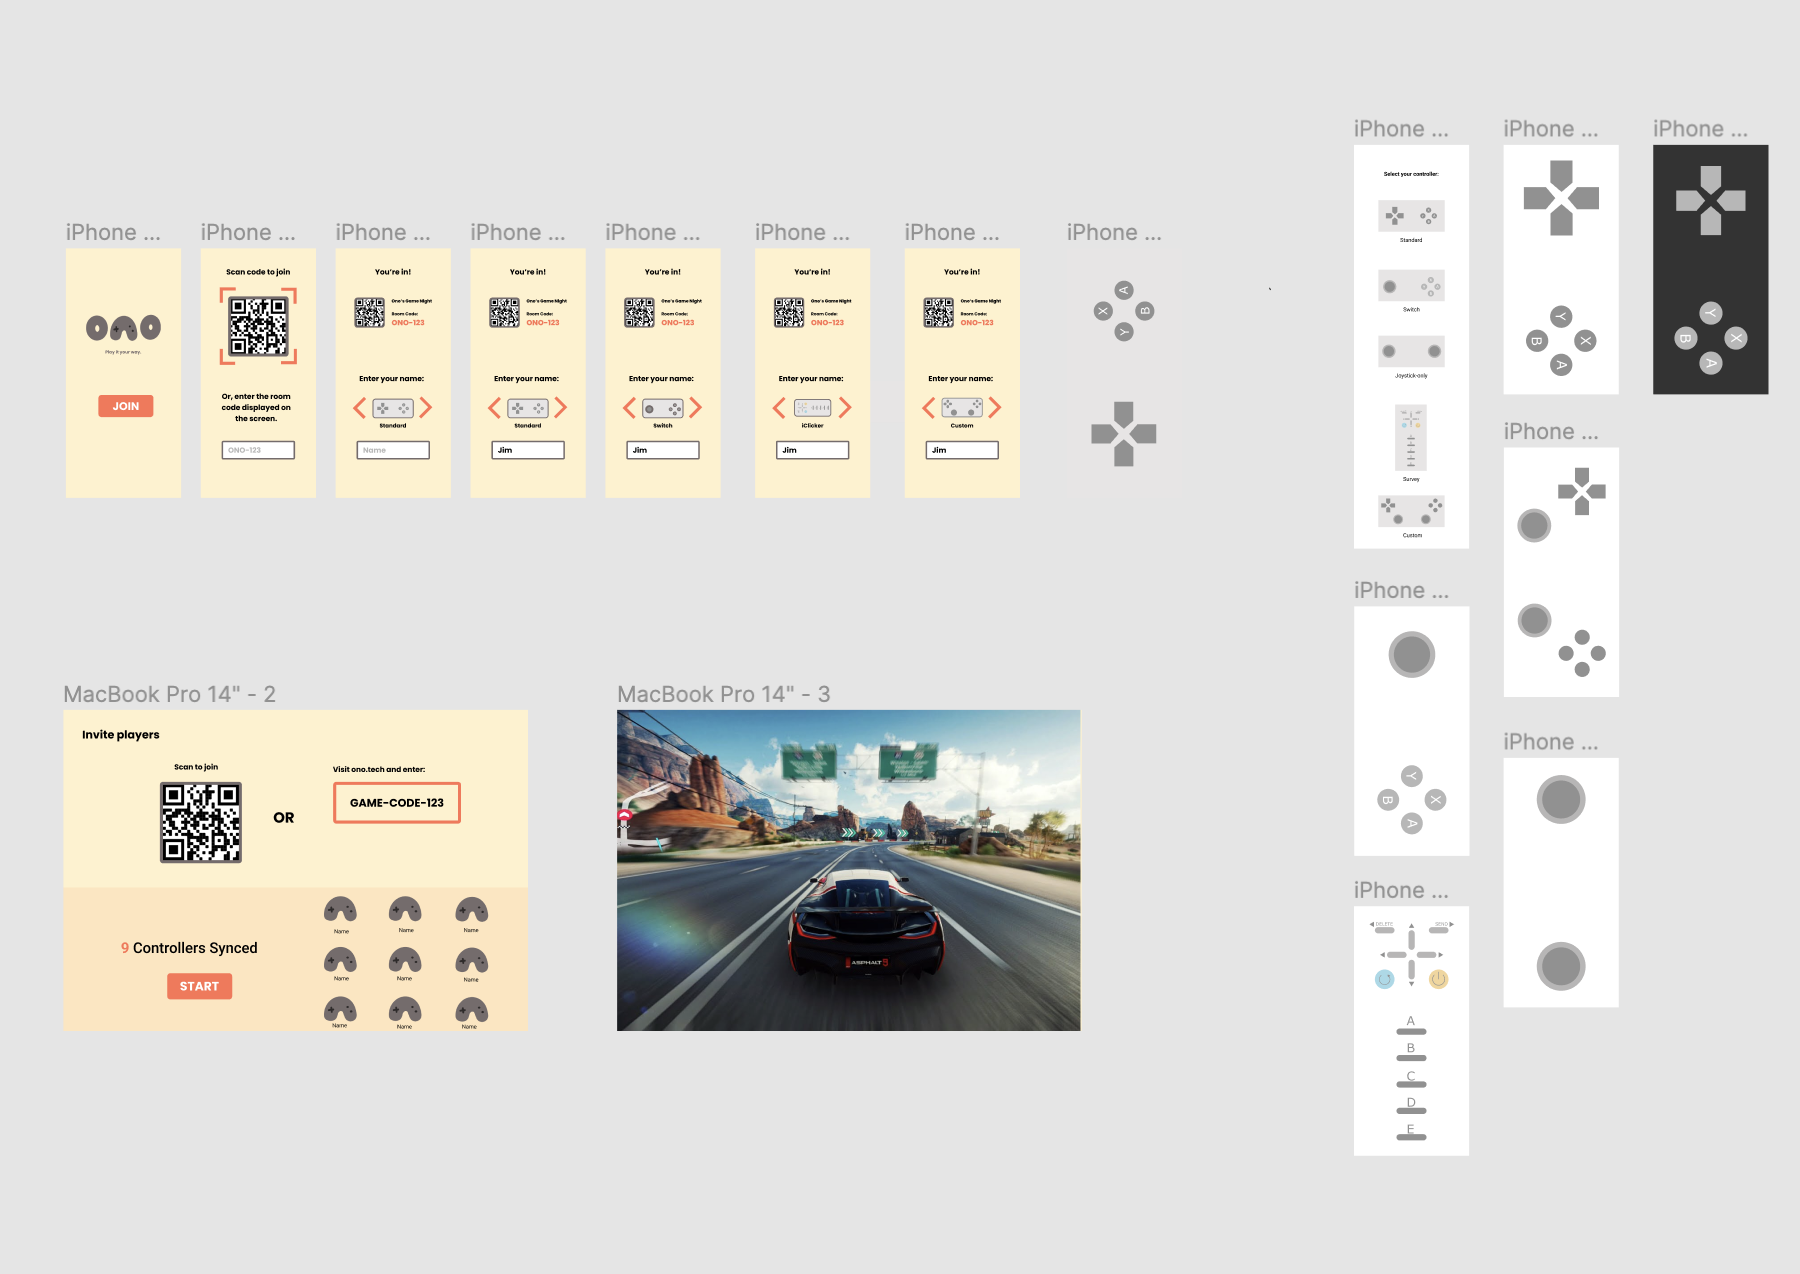Screen dimensions: 1800x1274
Task: Choose the Survey controller thumbnail in the list
Action: point(1411,437)
